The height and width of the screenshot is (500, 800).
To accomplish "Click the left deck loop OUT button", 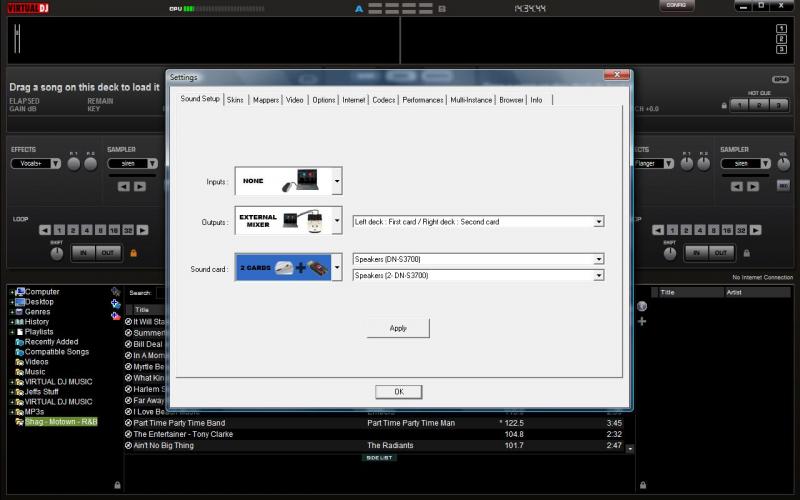I will (108, 253).
